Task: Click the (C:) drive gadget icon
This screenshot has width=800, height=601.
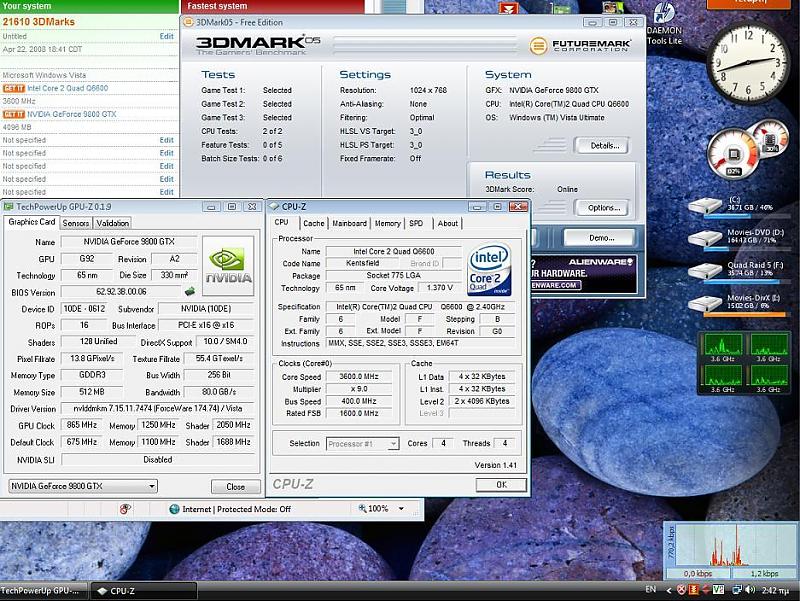Action: click(705, 207)
